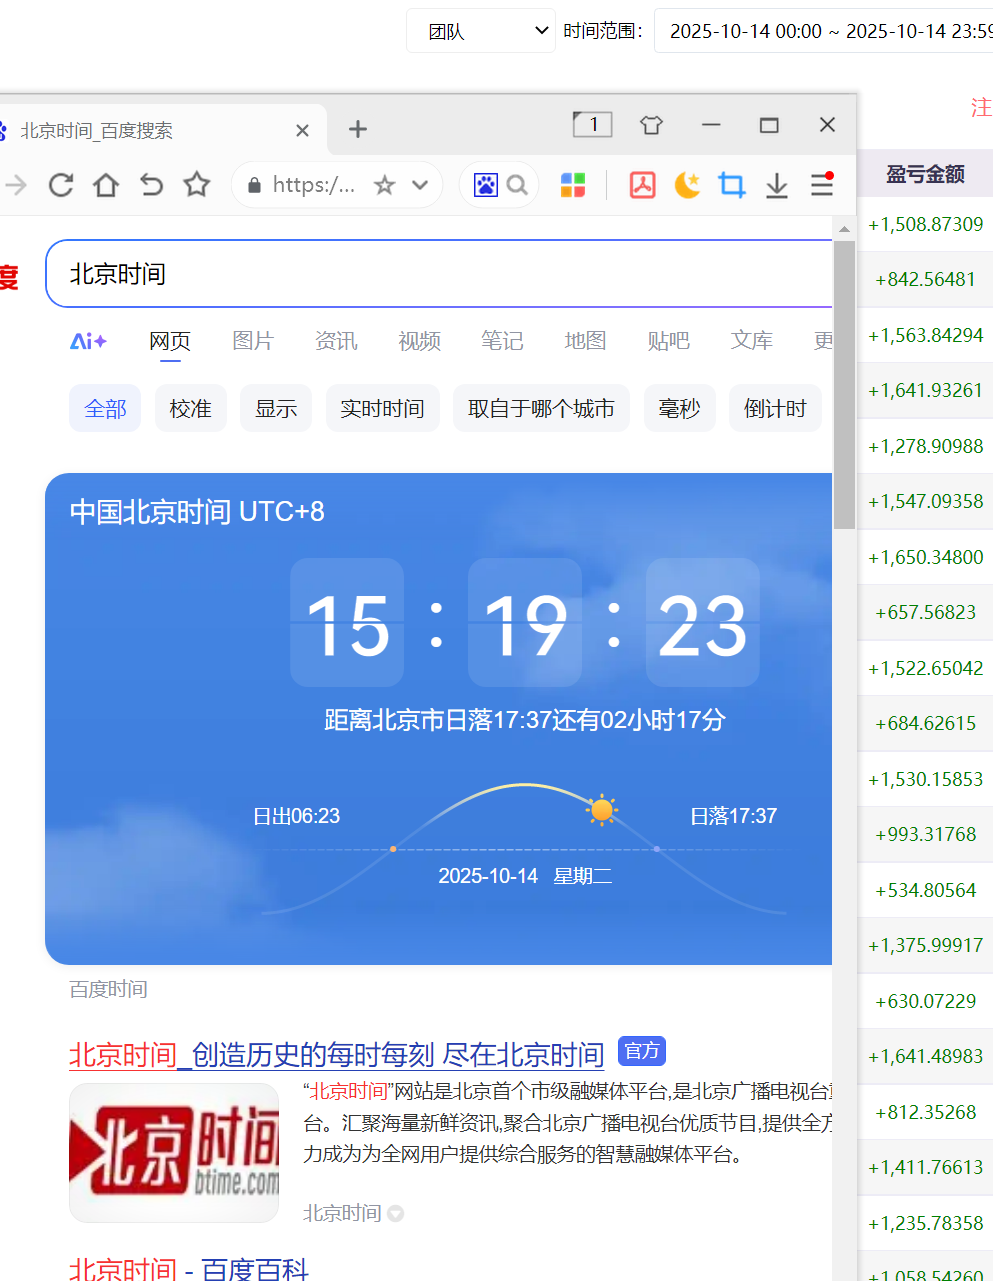
Task: Switch to 笔记 tab
Action: click(502, 341)
